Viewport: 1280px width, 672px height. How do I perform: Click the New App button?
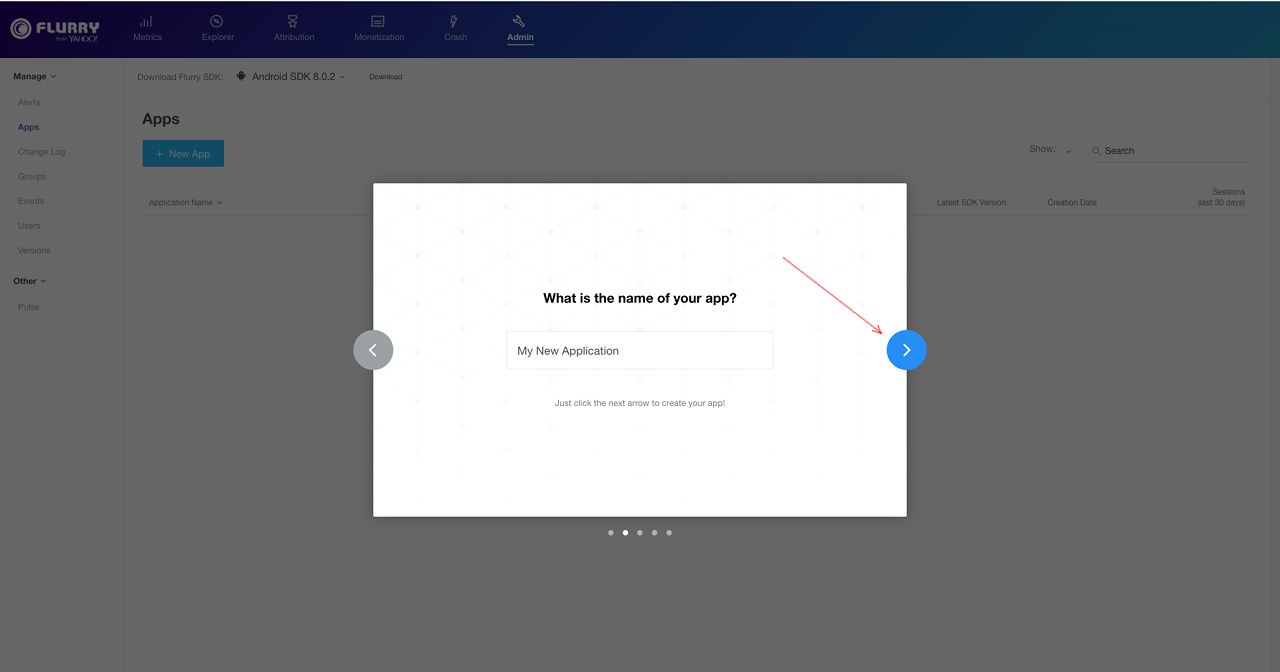(183, 154)
